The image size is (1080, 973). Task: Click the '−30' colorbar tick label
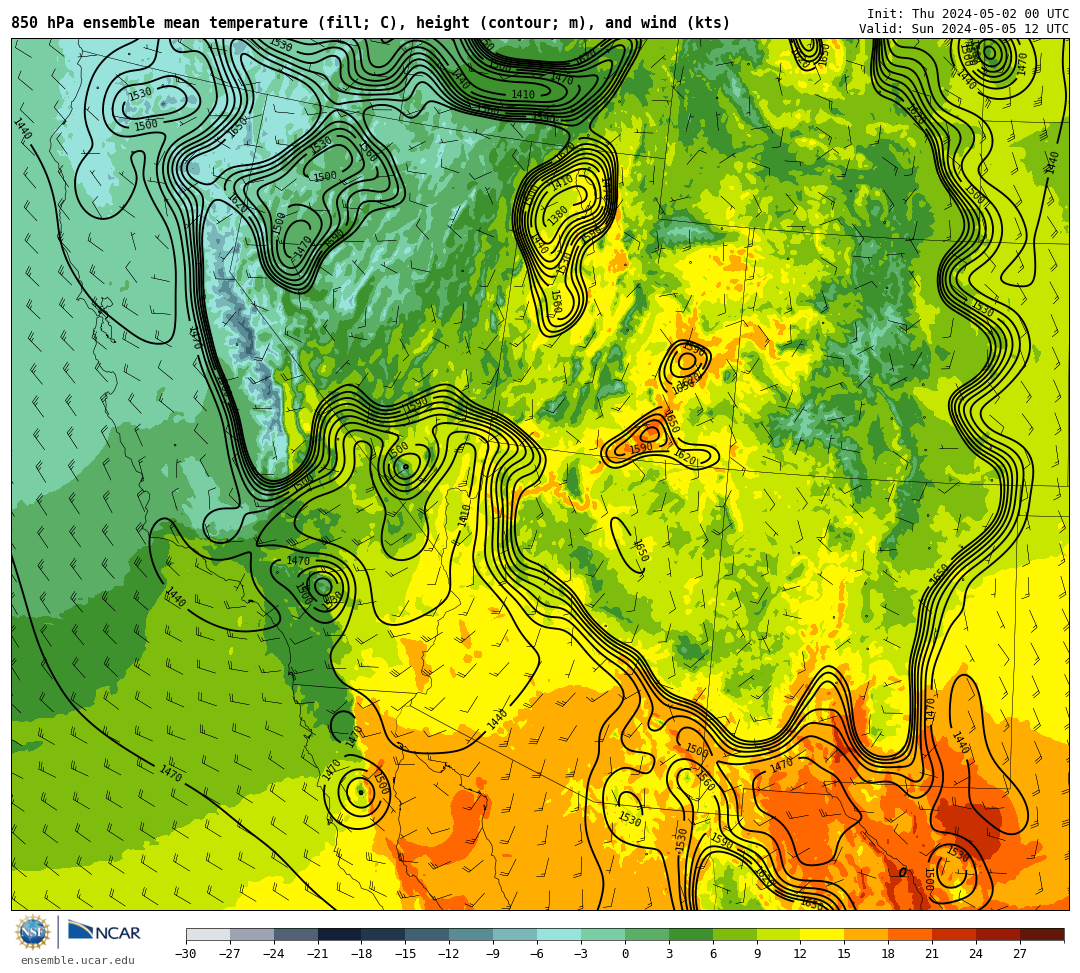click(x=186, y=954)
